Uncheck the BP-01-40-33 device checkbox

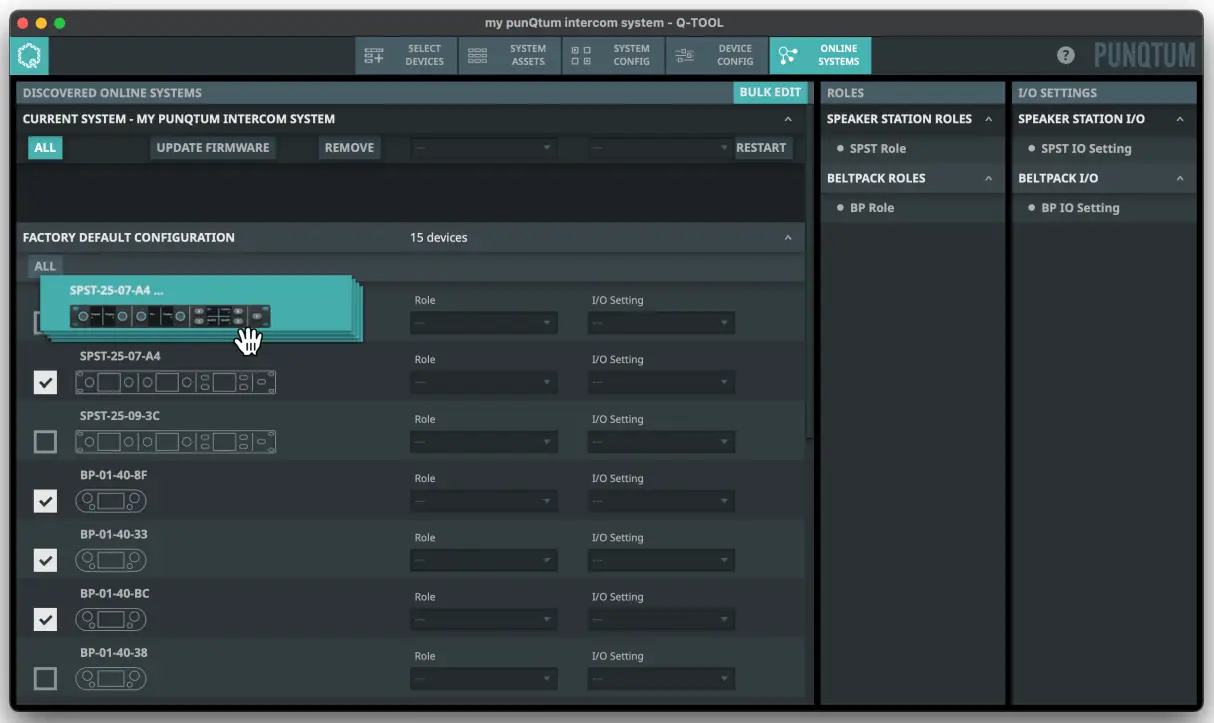(45, 560)
